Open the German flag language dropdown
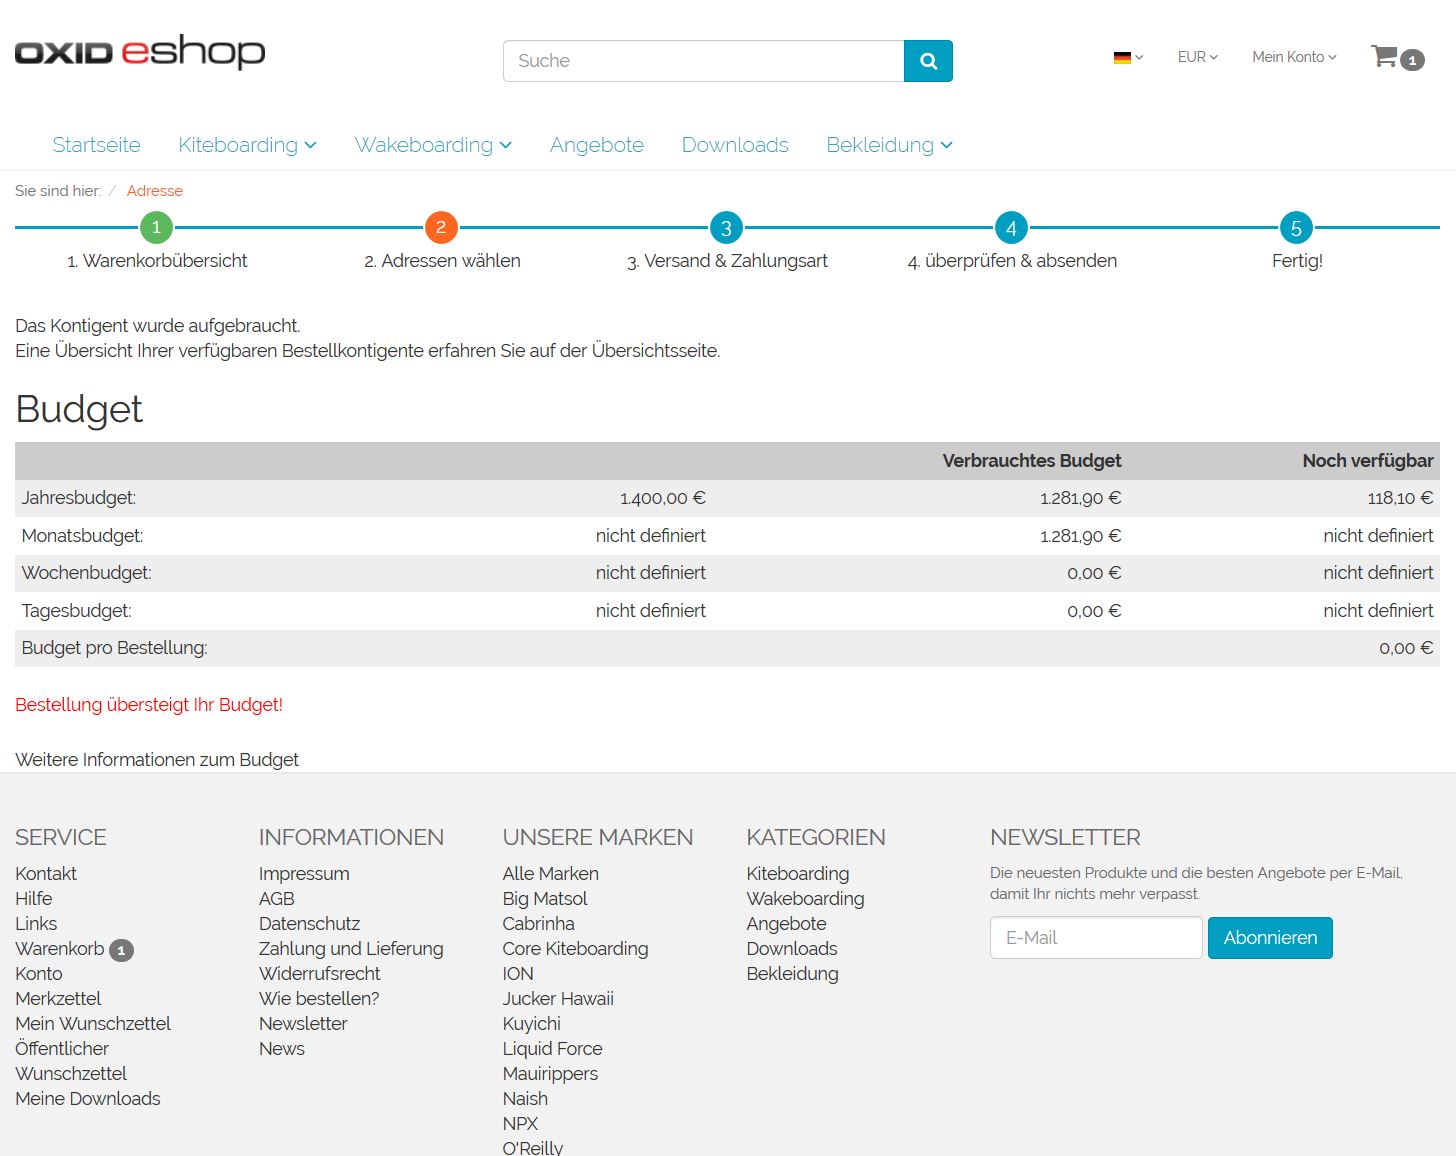Viewport: 1456px width, 1156px height. coord(1127,58)
